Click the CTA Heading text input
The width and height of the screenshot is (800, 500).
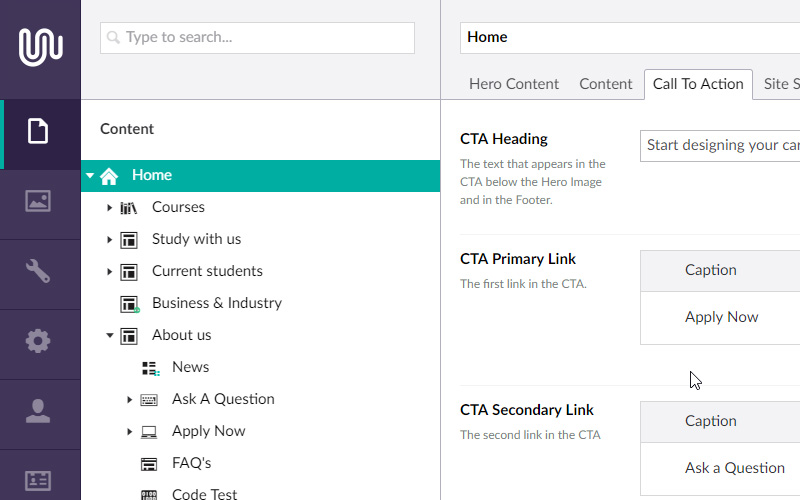(720, 145)
